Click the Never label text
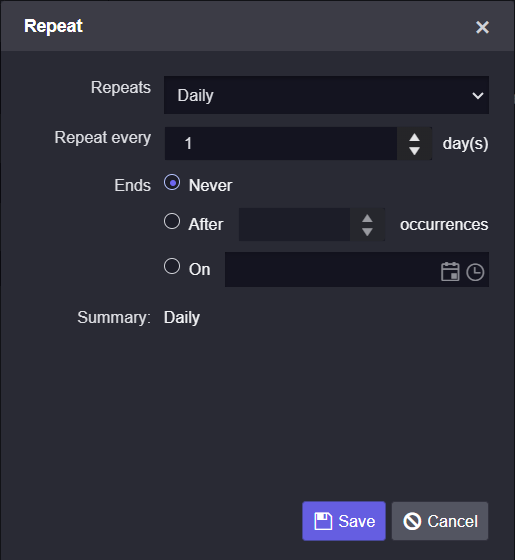The height and width of the screenshot is (560, 515). 211,185
